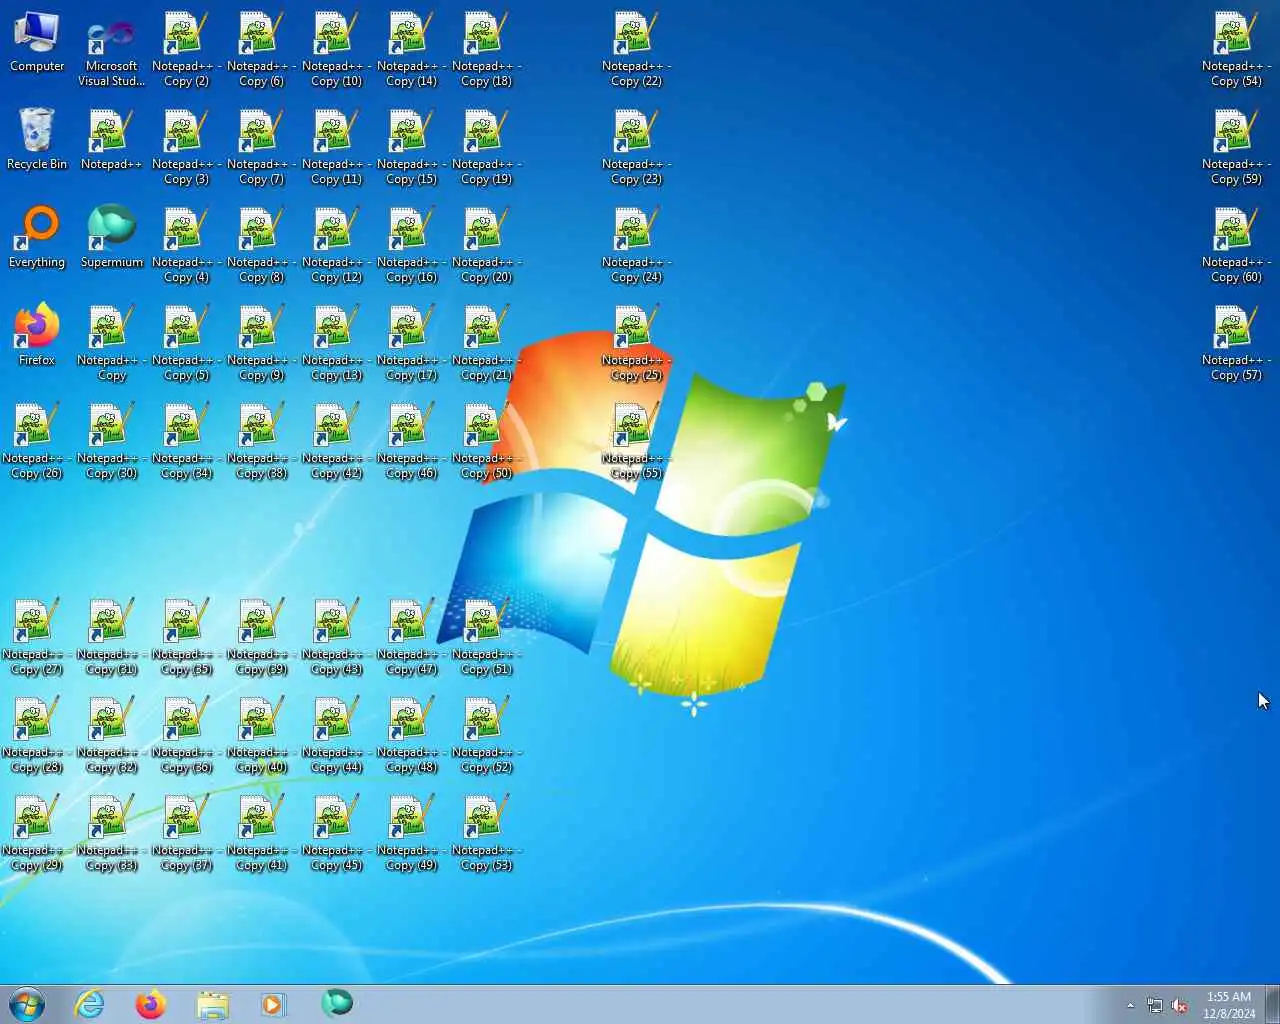This screenshot has height=1024, width=1280.
Task: Select Notepad++ - Copy (13) icon
Action: tap(337, 343)
